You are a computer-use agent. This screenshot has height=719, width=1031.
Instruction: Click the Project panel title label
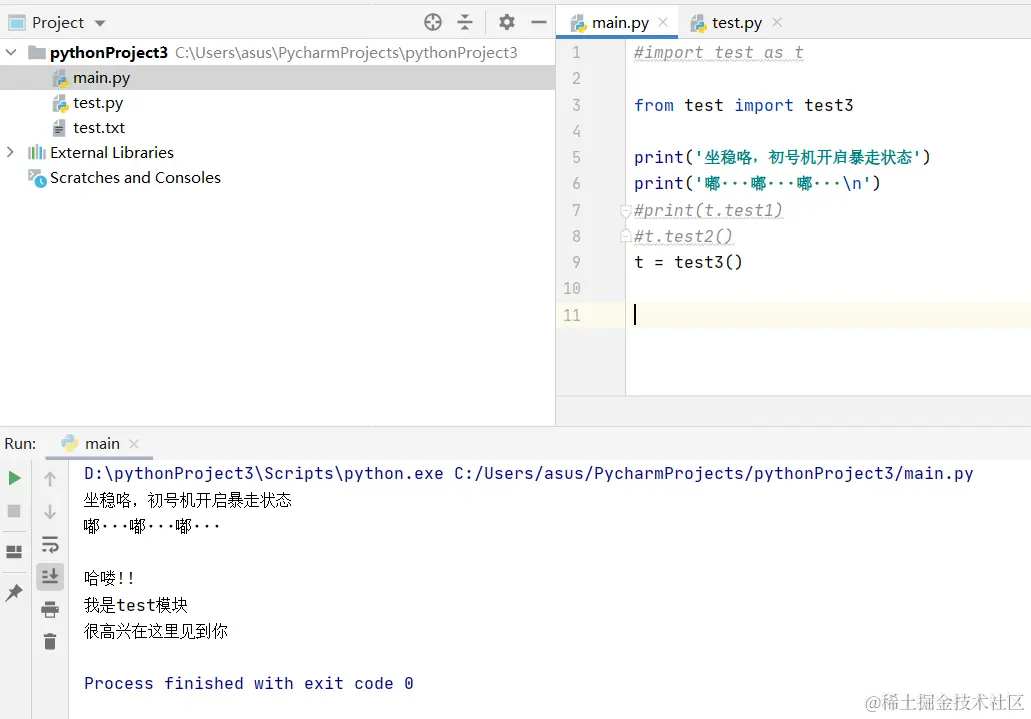(x=58, y=23)
